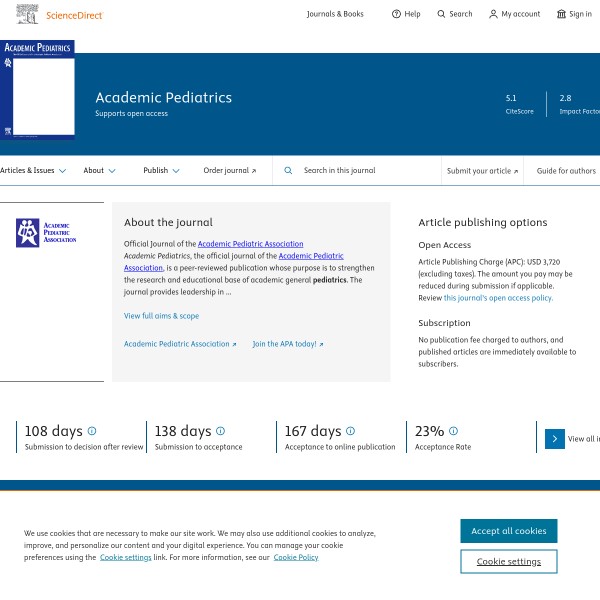
Task: Open My account person icon
Action: click(x=493, y=14)
